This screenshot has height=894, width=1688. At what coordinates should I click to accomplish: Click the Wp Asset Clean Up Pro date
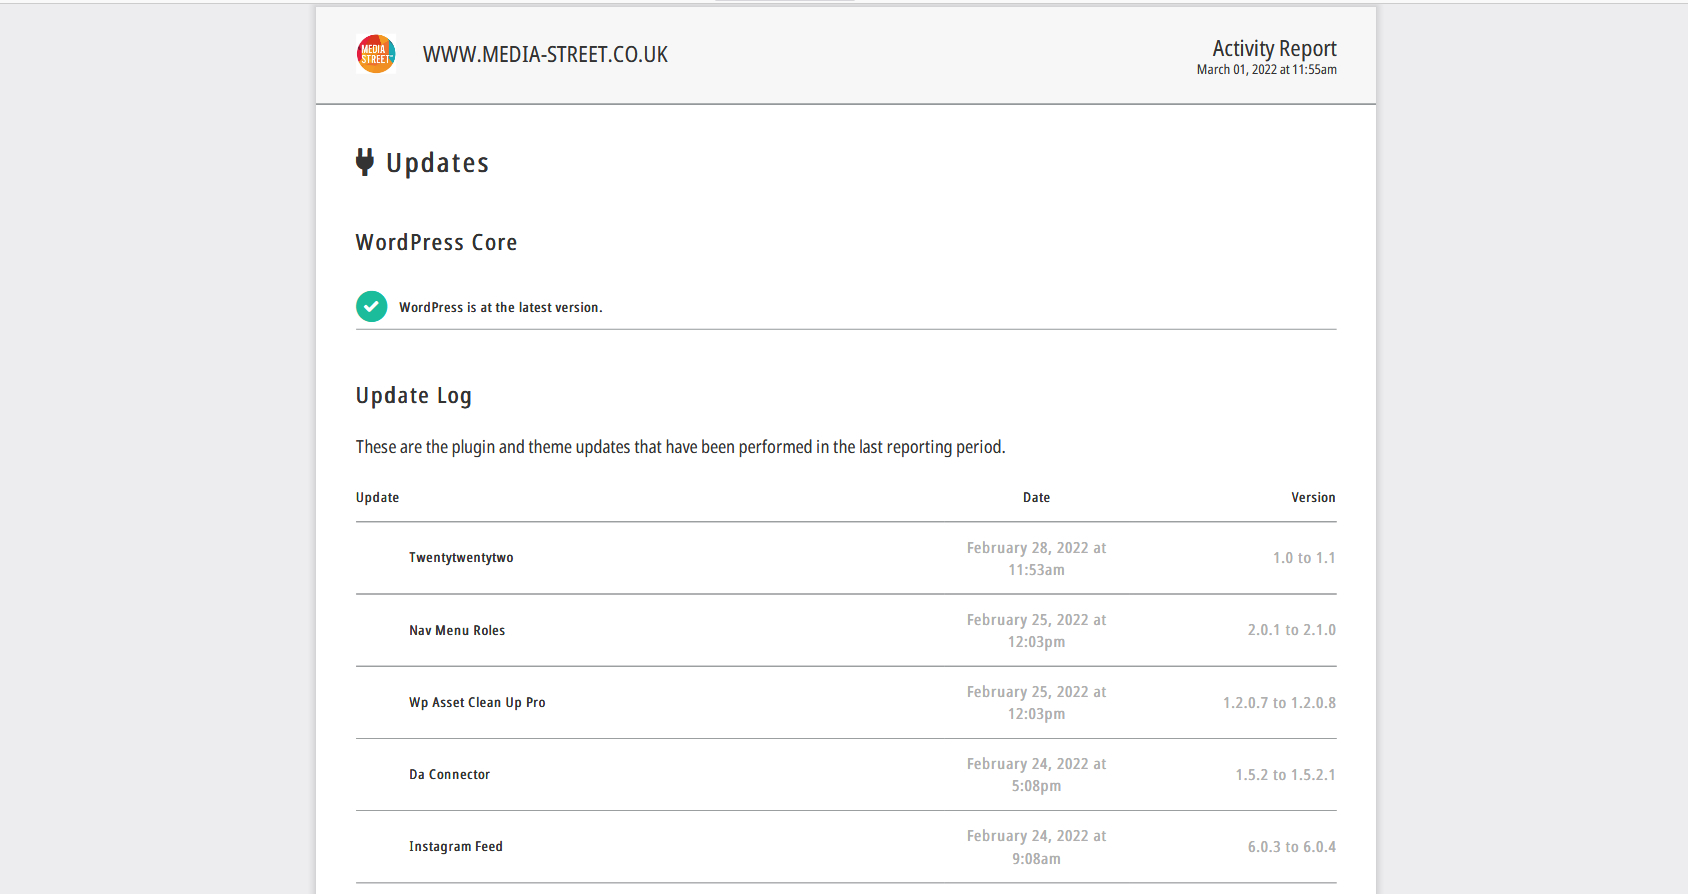click(x=1036, y=703)
